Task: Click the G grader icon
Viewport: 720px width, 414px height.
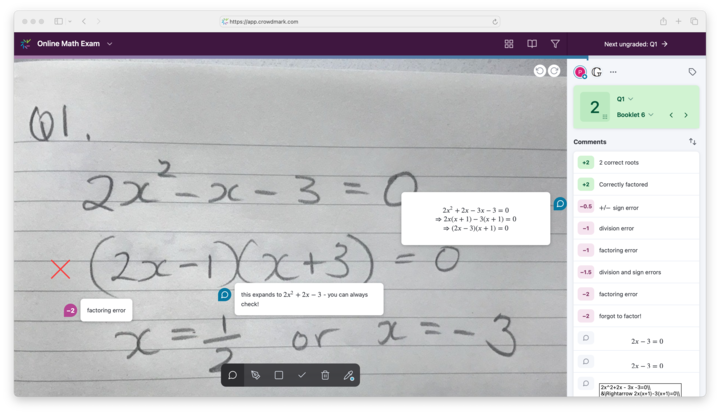Action: pyautogui.click(x=596, y=72)
